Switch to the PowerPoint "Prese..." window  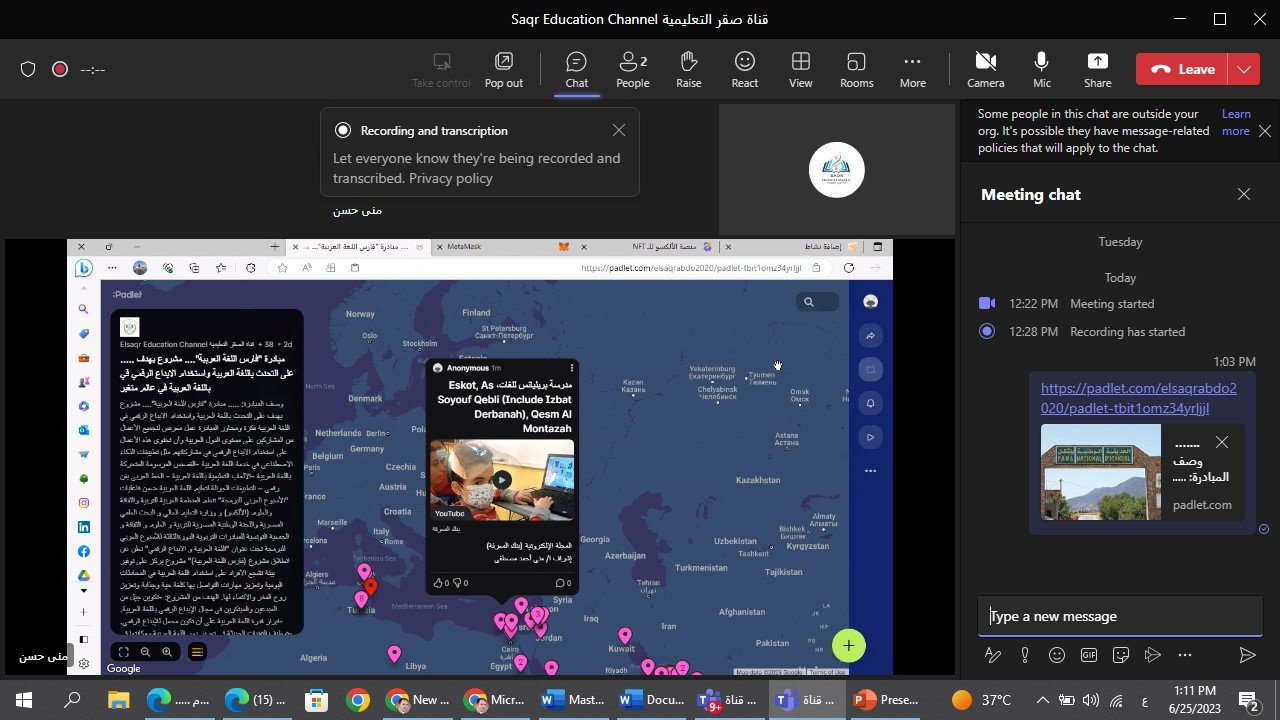pos(884,700)
